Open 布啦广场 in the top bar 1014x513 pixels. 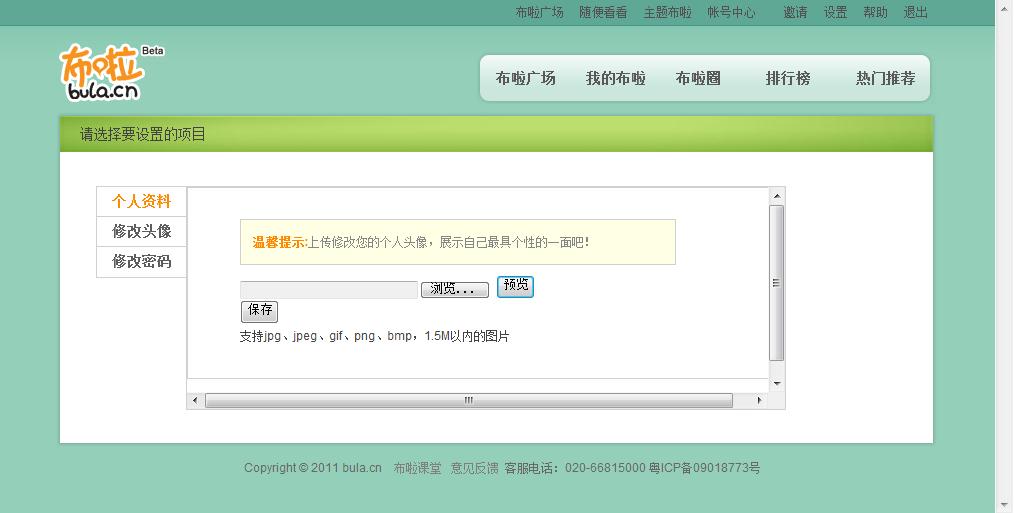point(539,12)
